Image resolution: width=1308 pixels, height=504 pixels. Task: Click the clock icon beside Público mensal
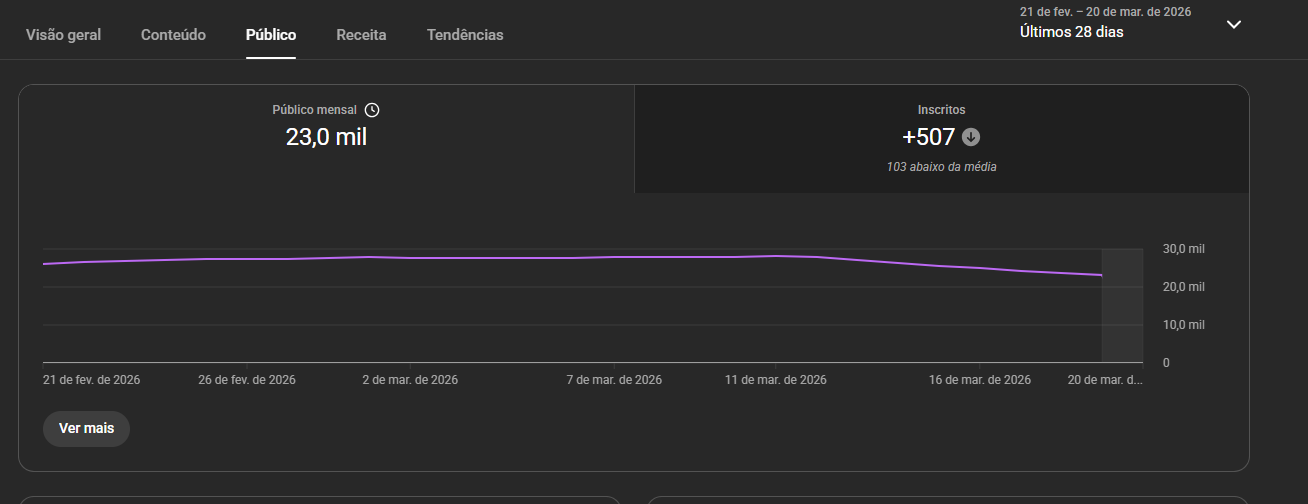[372, 110]
